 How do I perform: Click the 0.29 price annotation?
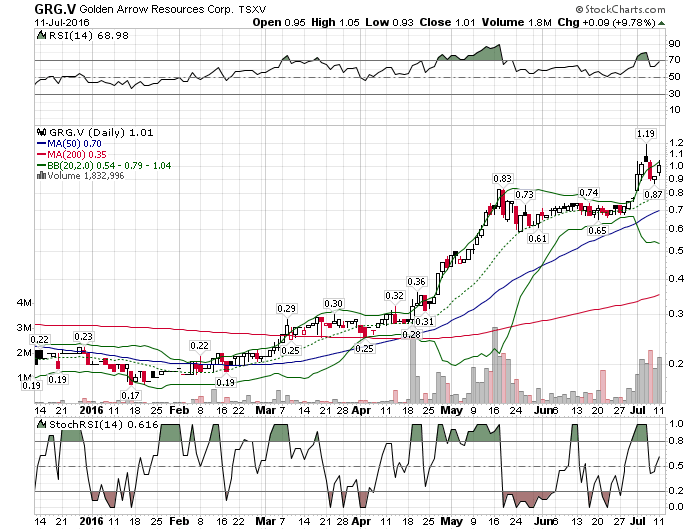pyautogui.click(x=286, y=309)
